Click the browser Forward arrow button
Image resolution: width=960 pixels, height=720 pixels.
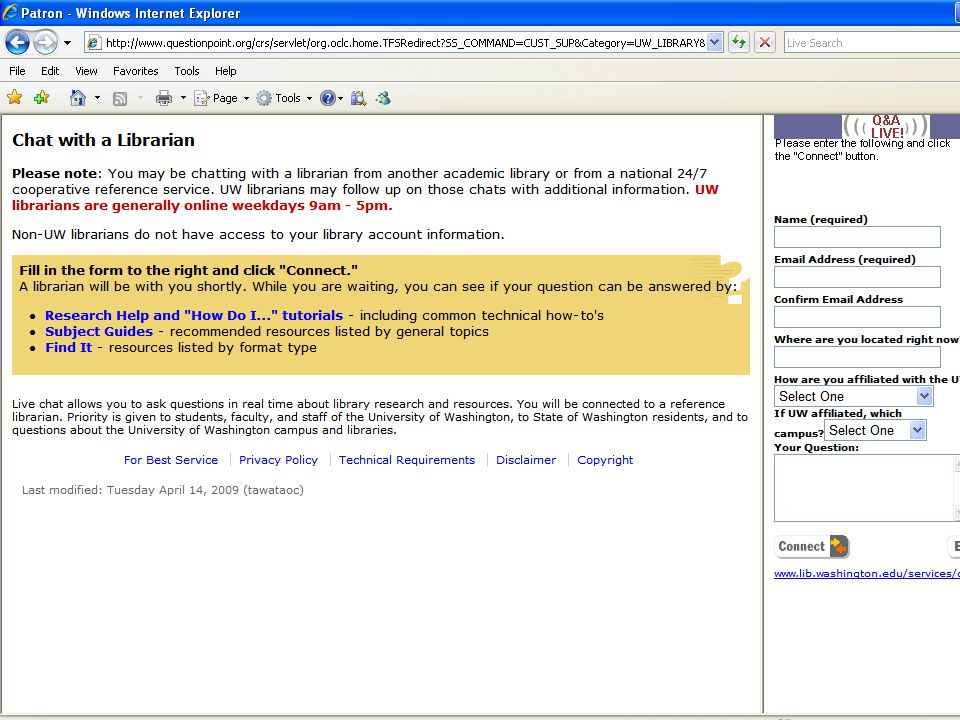(x=45, y=43)
